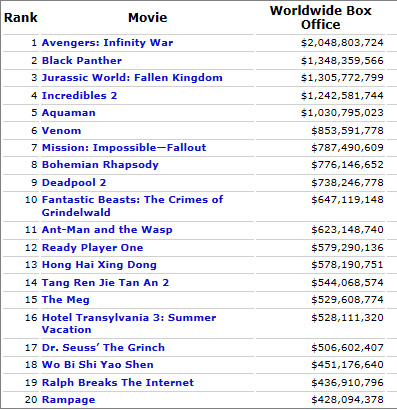This screenshot has width=397, height=410.
Task: Open the Black Panther movie link
Action: pyautogui.click(x=82, y=60)
